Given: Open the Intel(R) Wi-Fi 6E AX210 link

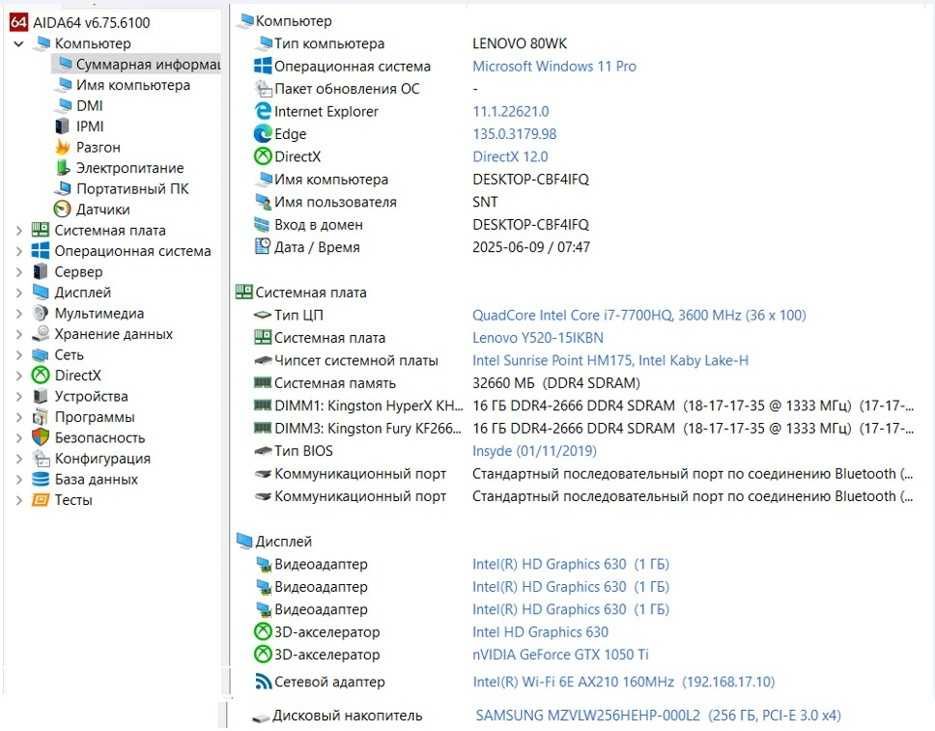Looking at the screenshot, I should [623, 682].
